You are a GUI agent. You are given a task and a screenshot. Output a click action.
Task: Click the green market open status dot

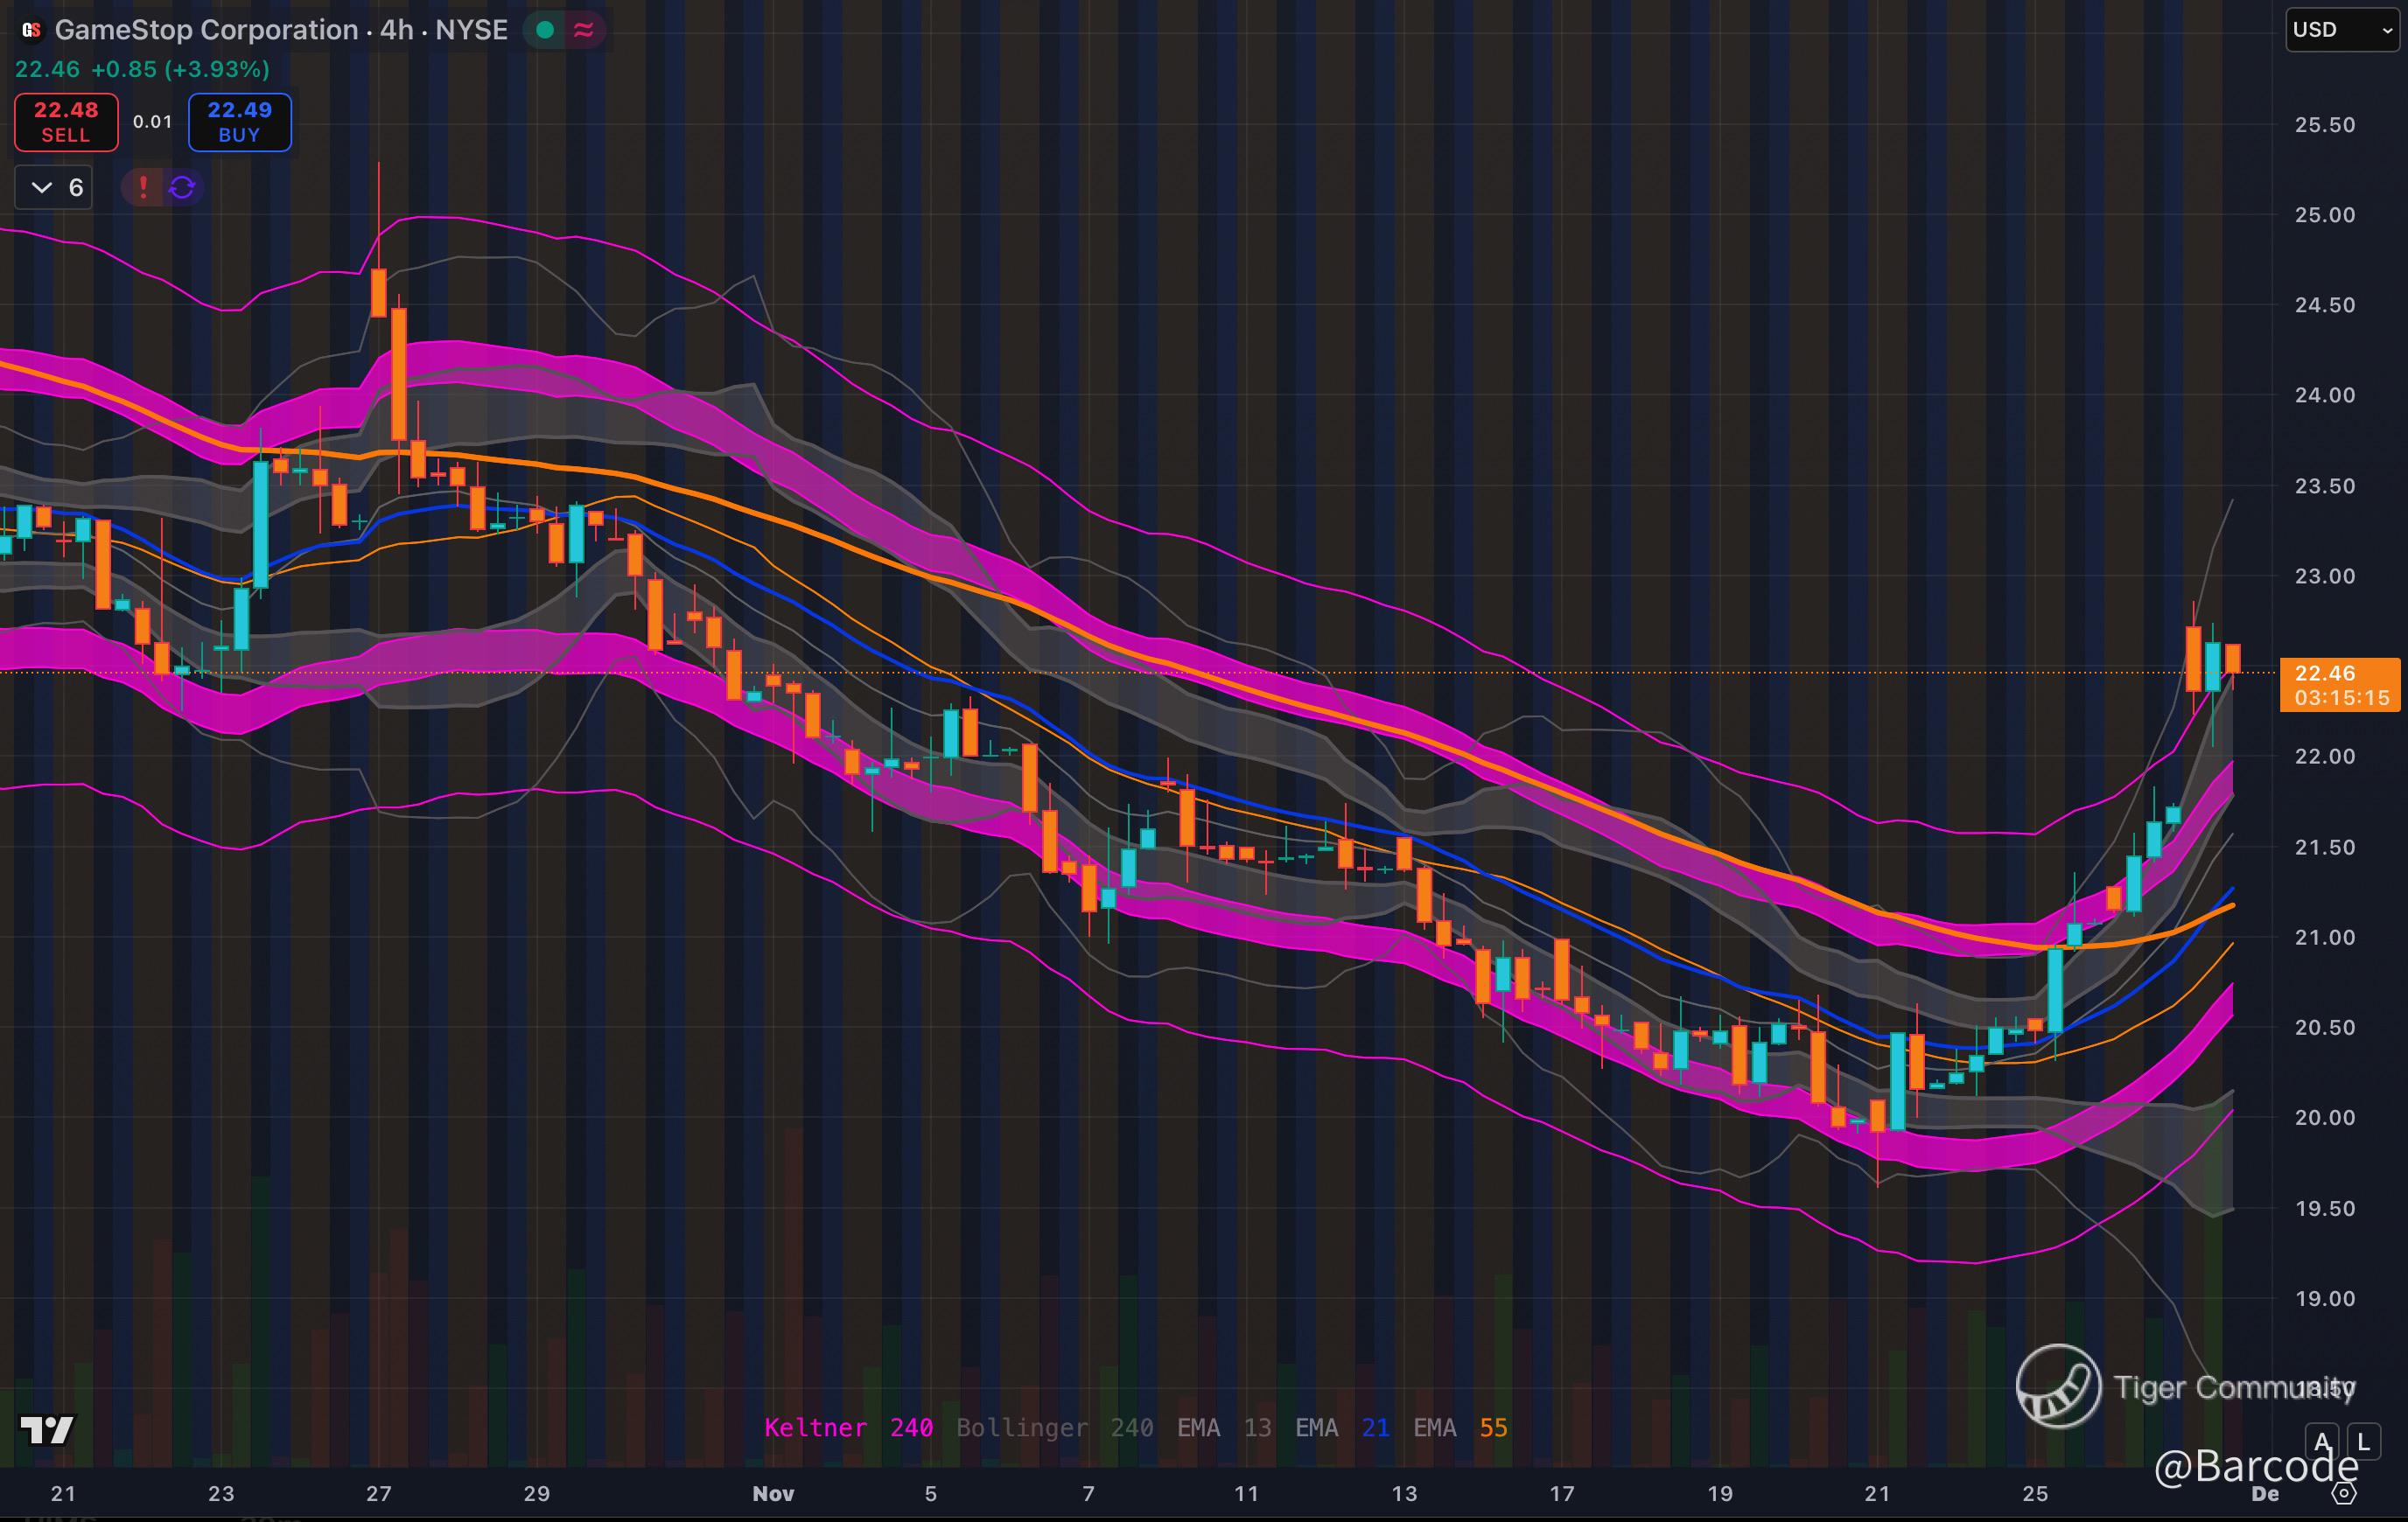click(545, 30)
